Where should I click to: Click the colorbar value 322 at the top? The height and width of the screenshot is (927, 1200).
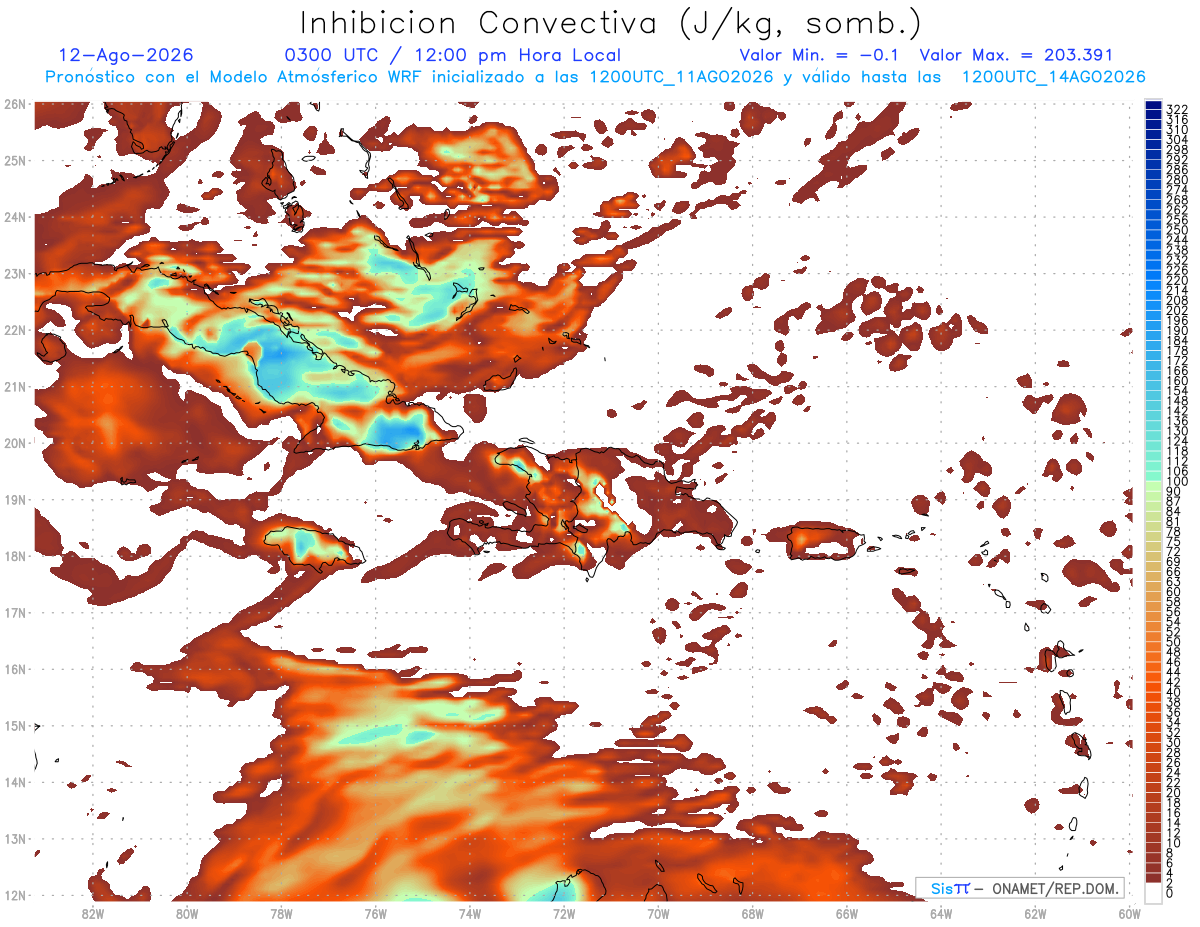coord(1177,109)
